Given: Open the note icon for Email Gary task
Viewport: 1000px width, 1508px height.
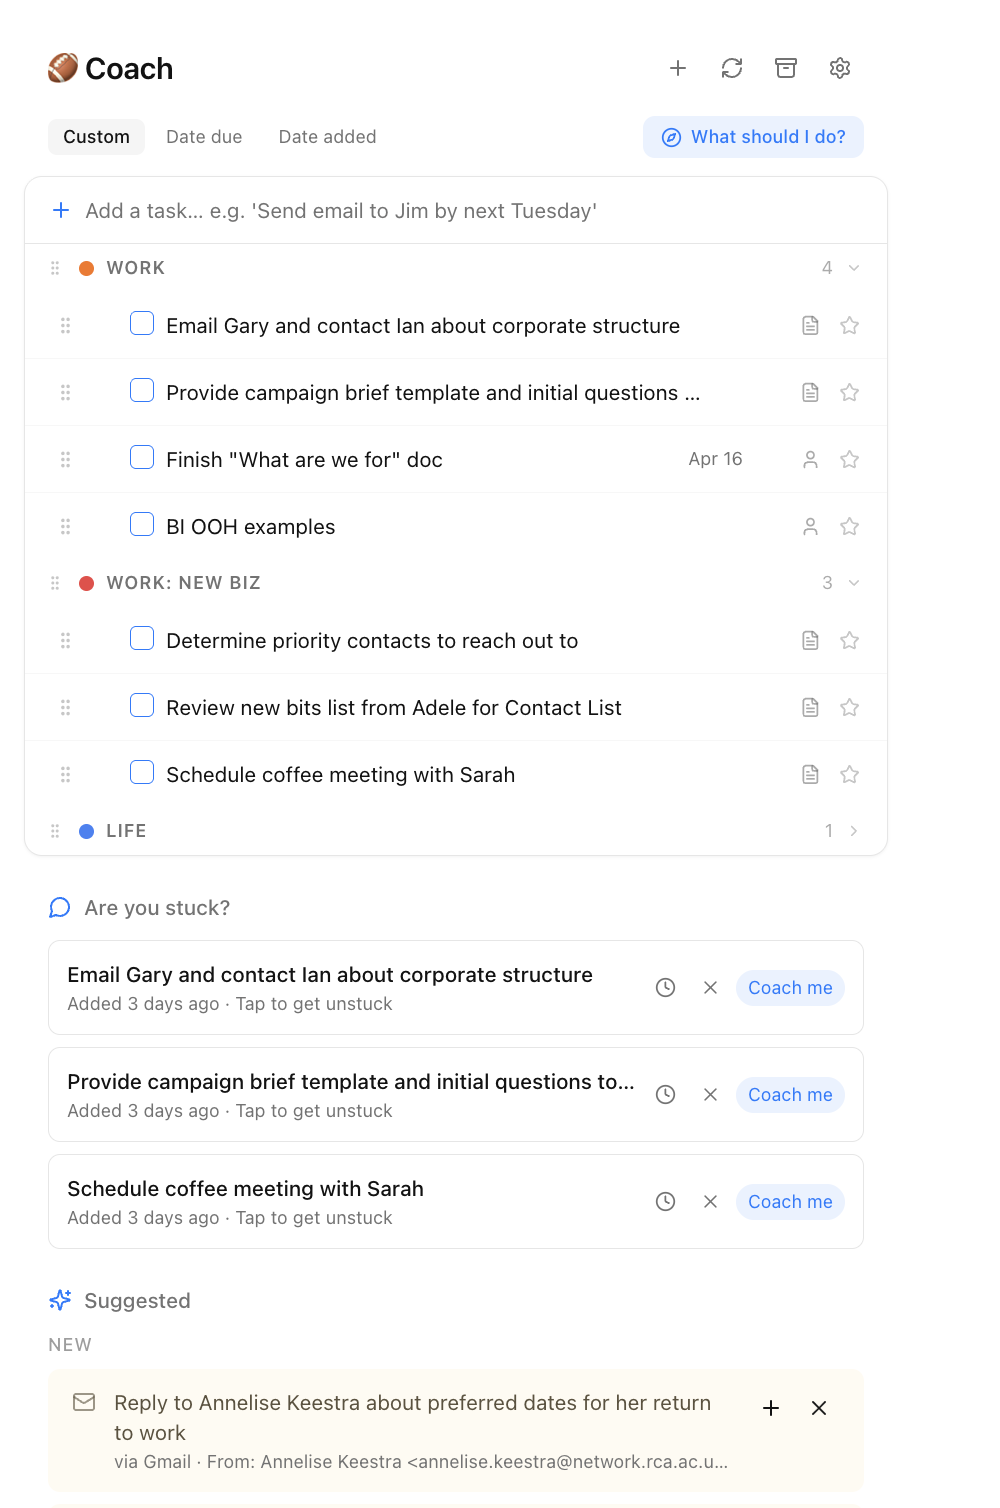Looking at the screenshot, I should click(810, 325).
